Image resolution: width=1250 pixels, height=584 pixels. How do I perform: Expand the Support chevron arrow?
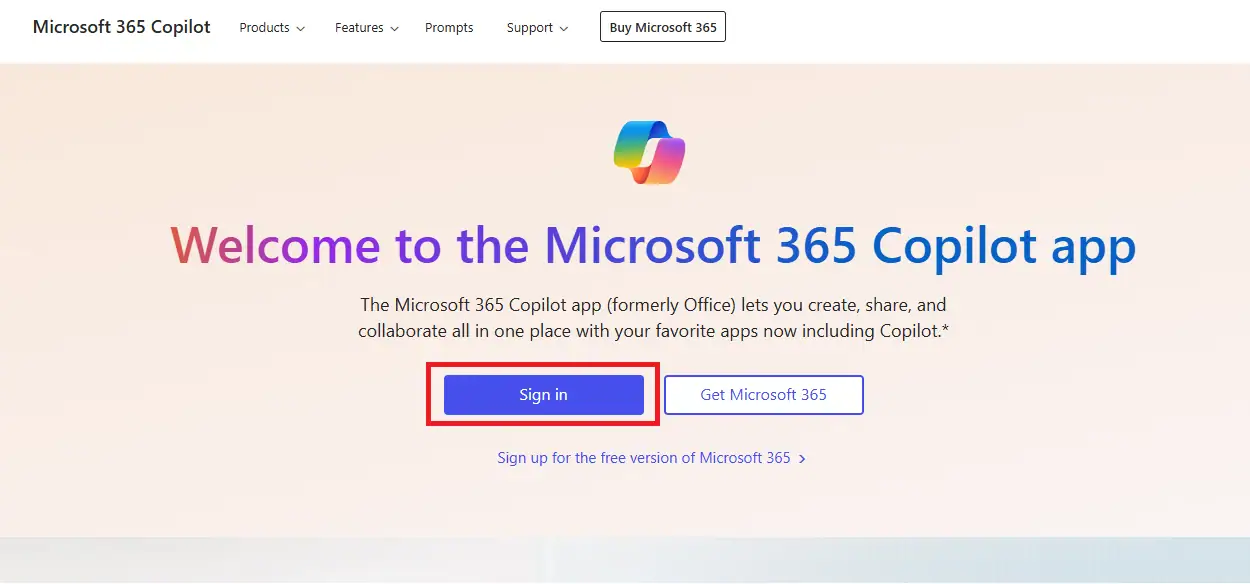coord(564,28)
